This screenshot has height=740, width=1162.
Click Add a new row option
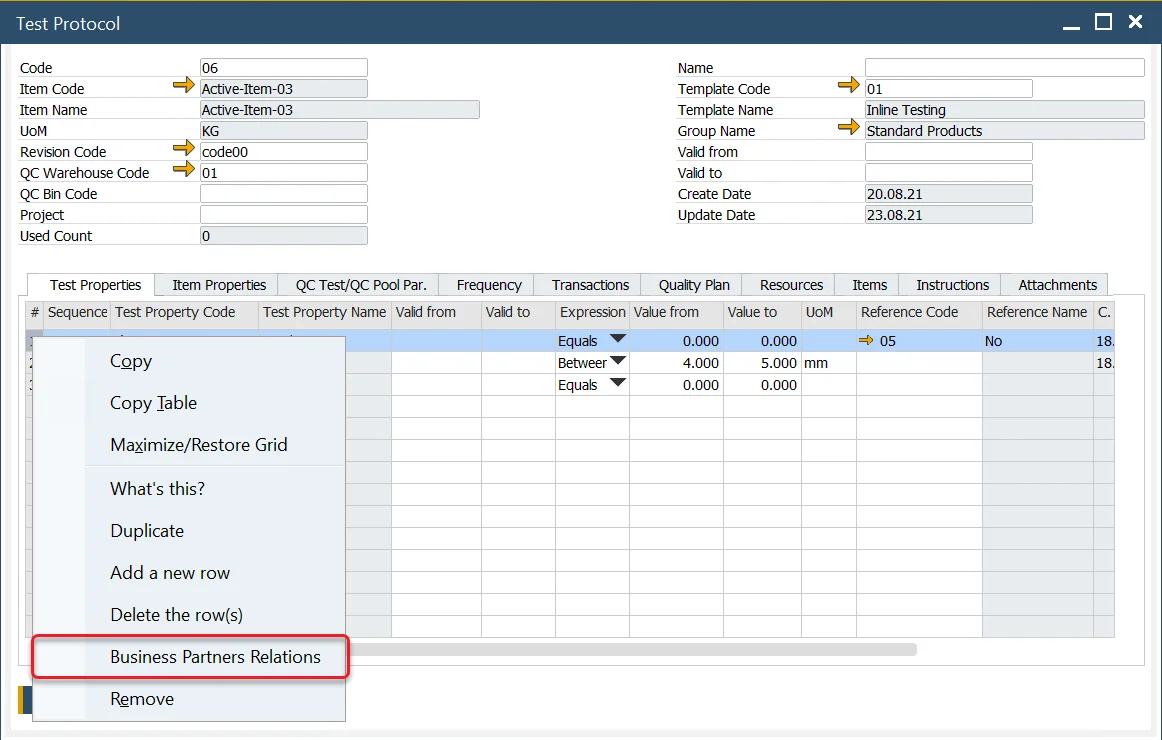click(170, 573)
